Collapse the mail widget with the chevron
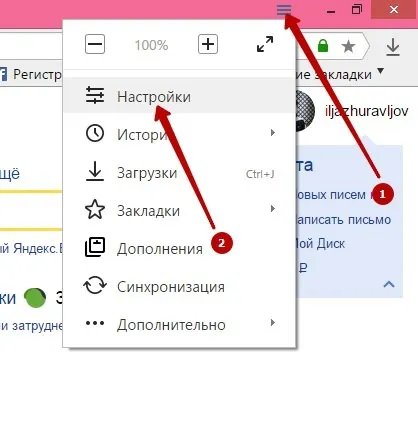This screenshot has width=418, height=438. [389, 284]
